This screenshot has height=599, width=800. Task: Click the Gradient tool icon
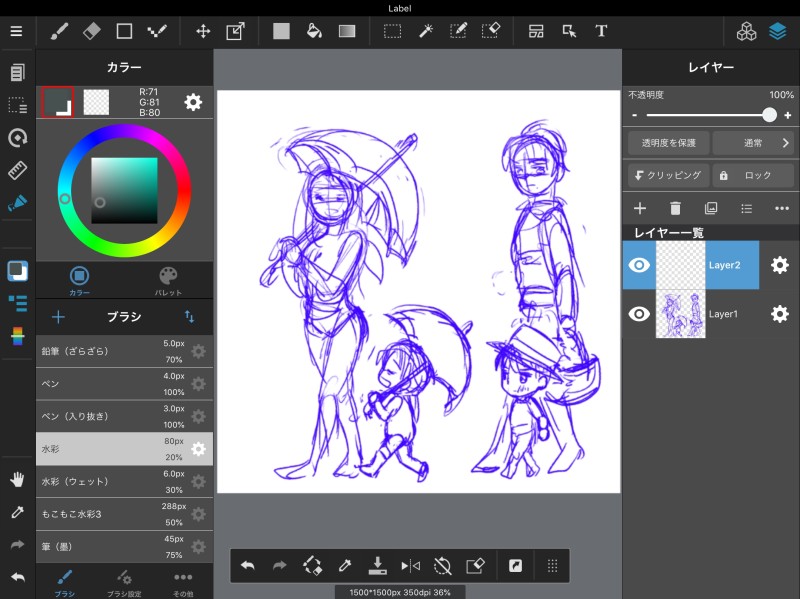click(x=347, y=31)
